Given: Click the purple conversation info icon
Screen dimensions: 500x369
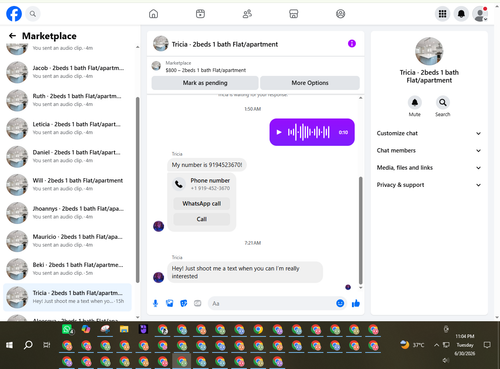Looking at the screenshot, I should (352, 44).
